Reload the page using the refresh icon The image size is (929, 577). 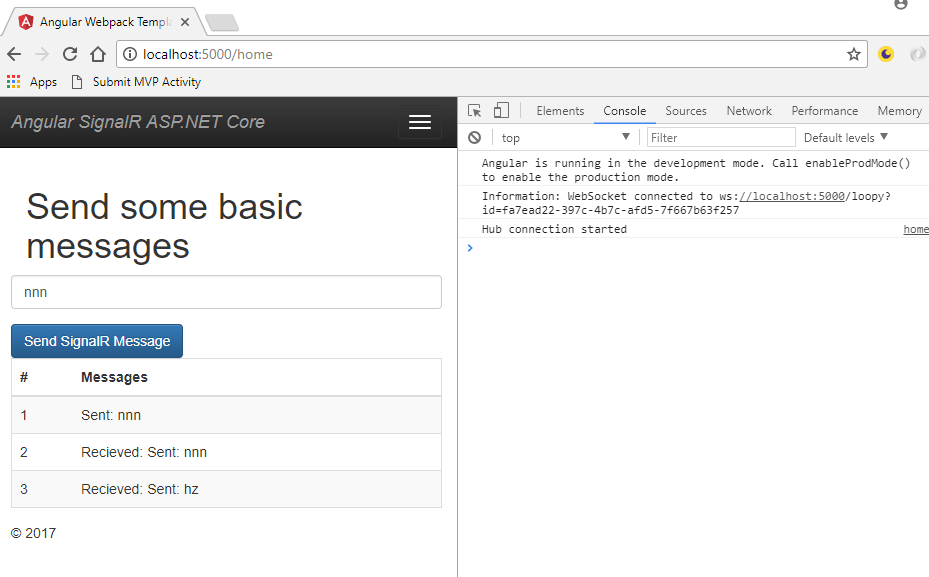click(70, 55)
